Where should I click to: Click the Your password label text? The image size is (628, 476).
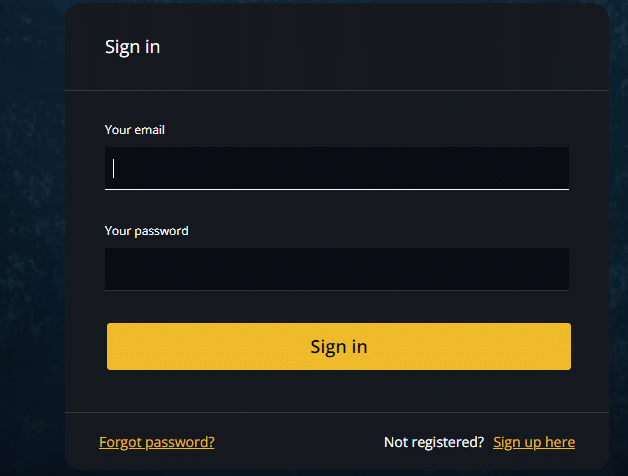tap(146, 231)
